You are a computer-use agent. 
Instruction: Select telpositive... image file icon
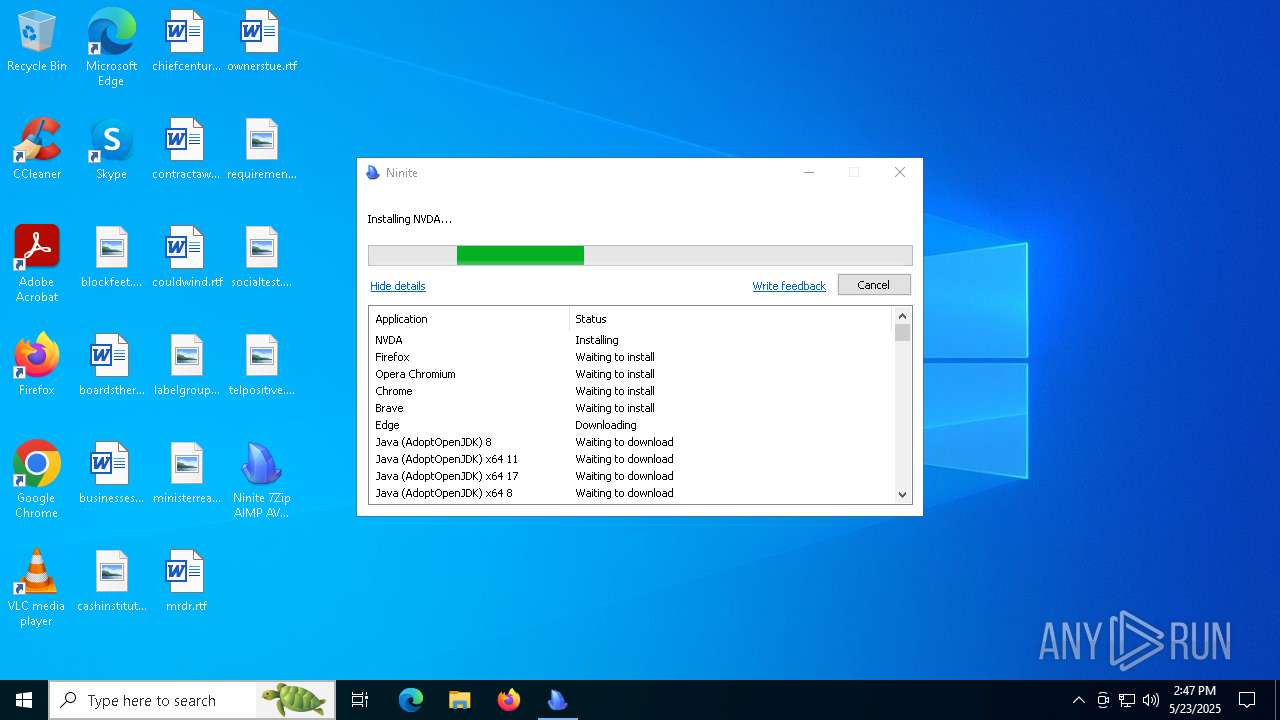(262, 366)
